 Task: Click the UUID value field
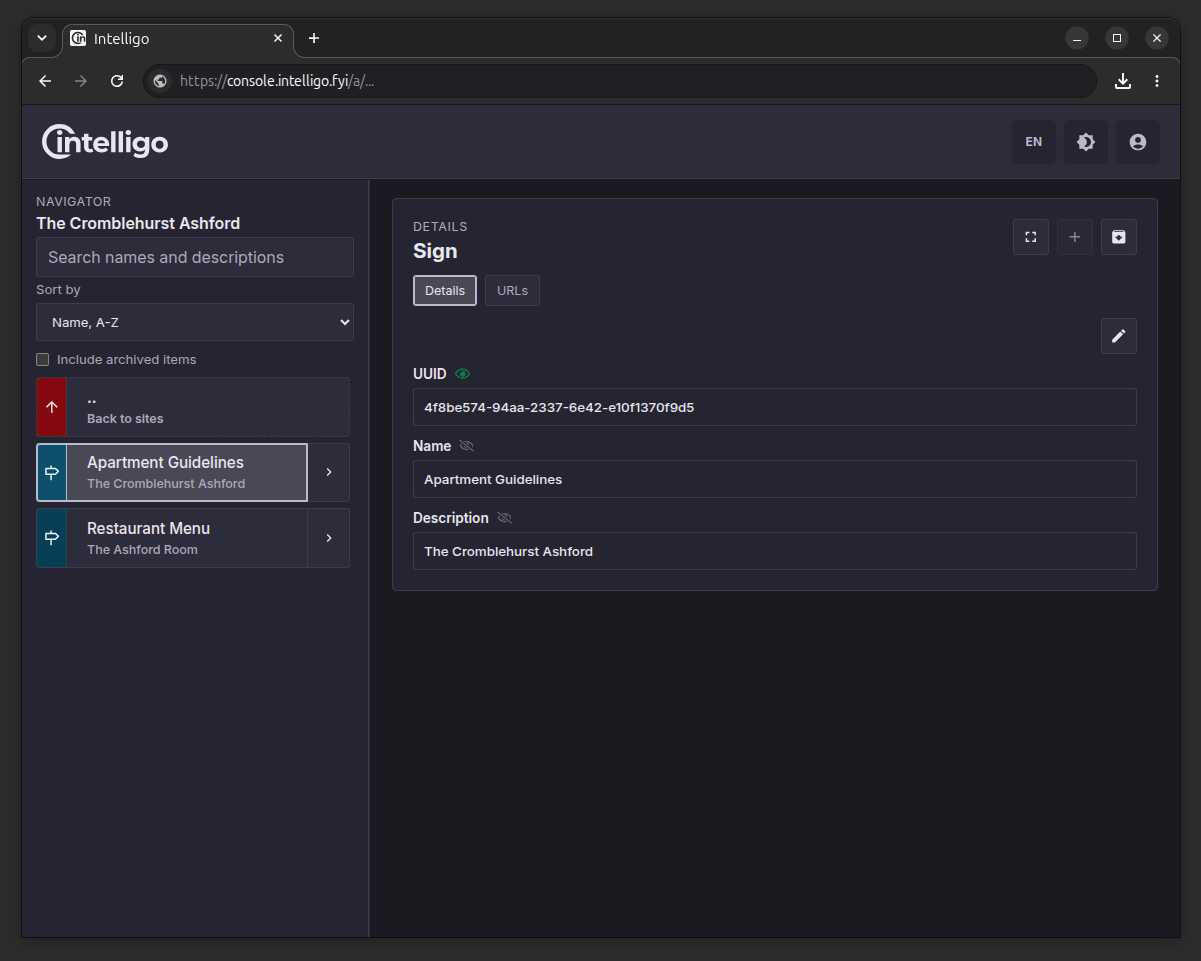click(x=775, y=407)
